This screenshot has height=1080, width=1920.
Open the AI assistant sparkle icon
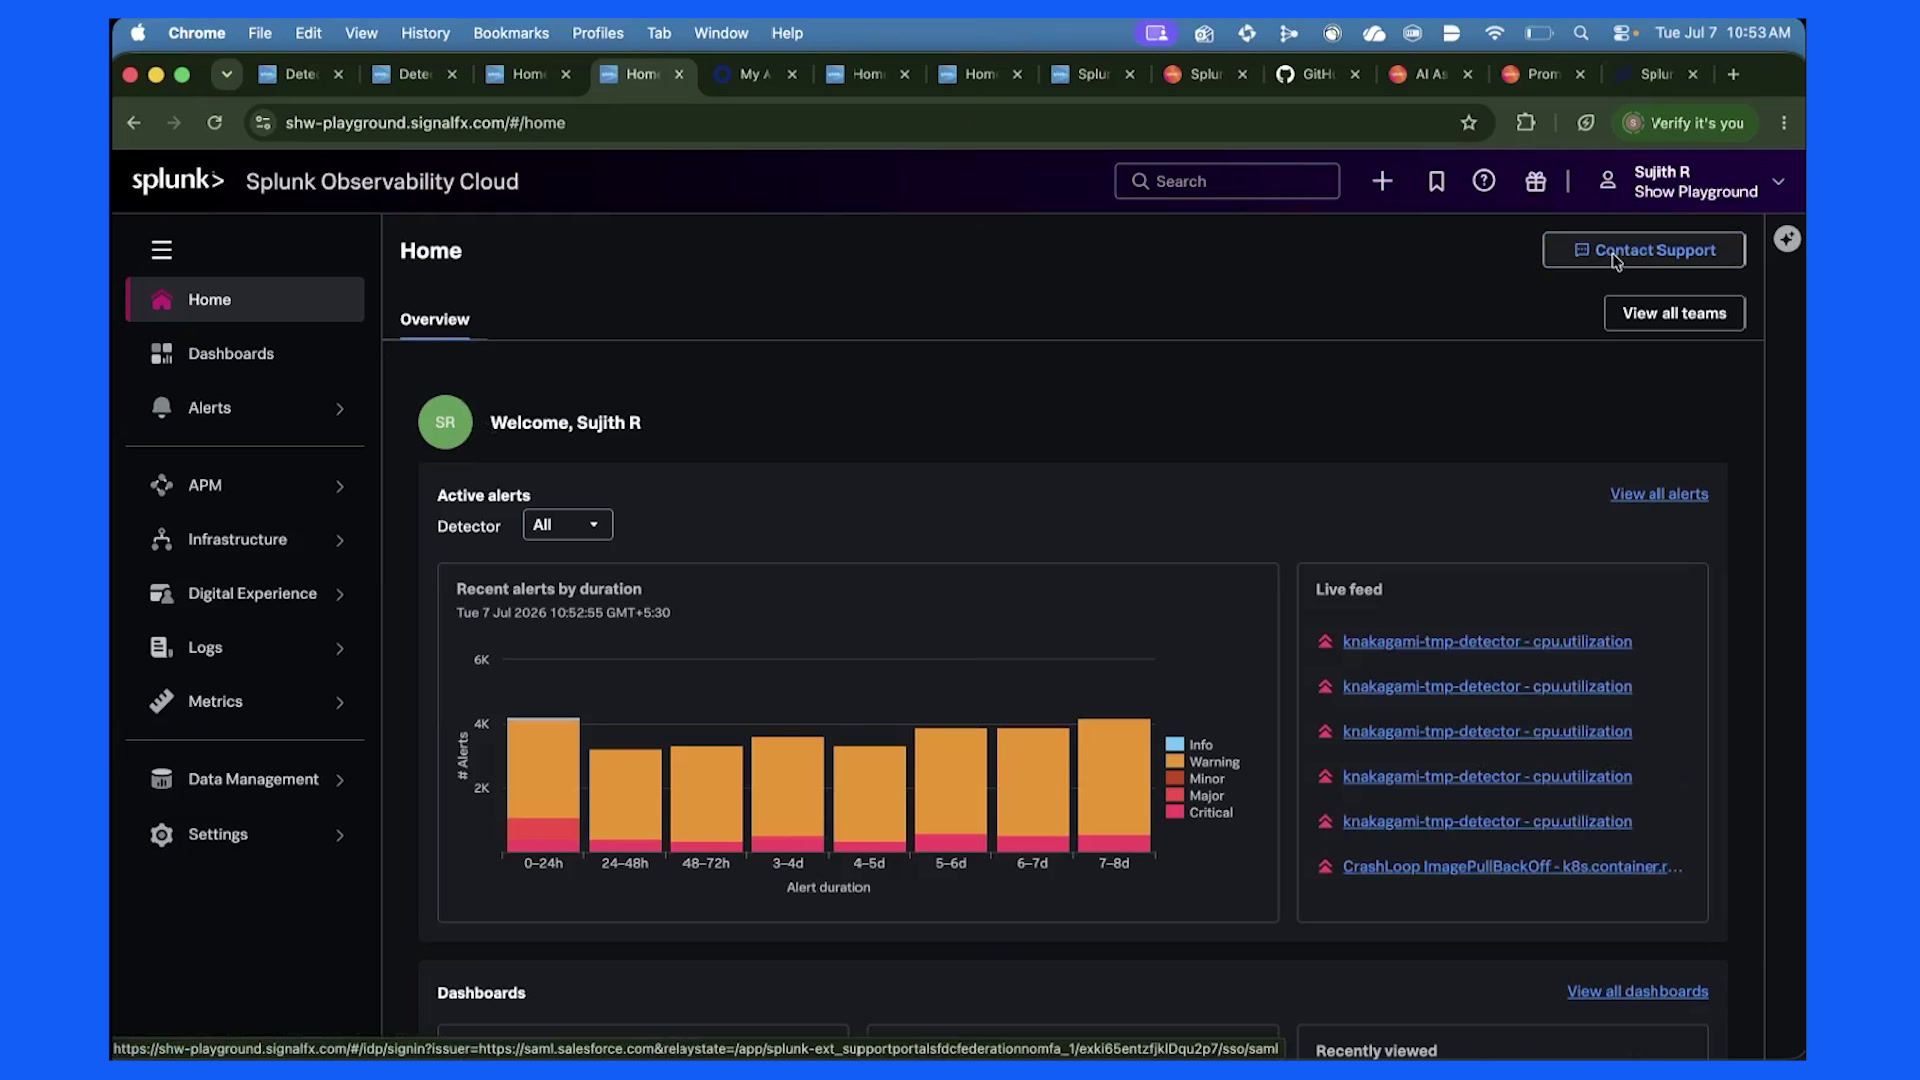pos(1787,239)
